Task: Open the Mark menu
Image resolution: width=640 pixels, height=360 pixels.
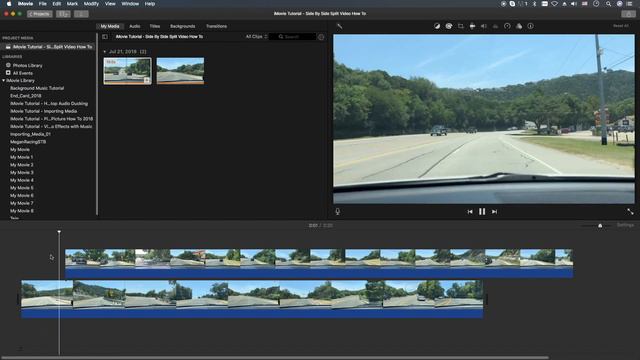Action: pos(72,4)
